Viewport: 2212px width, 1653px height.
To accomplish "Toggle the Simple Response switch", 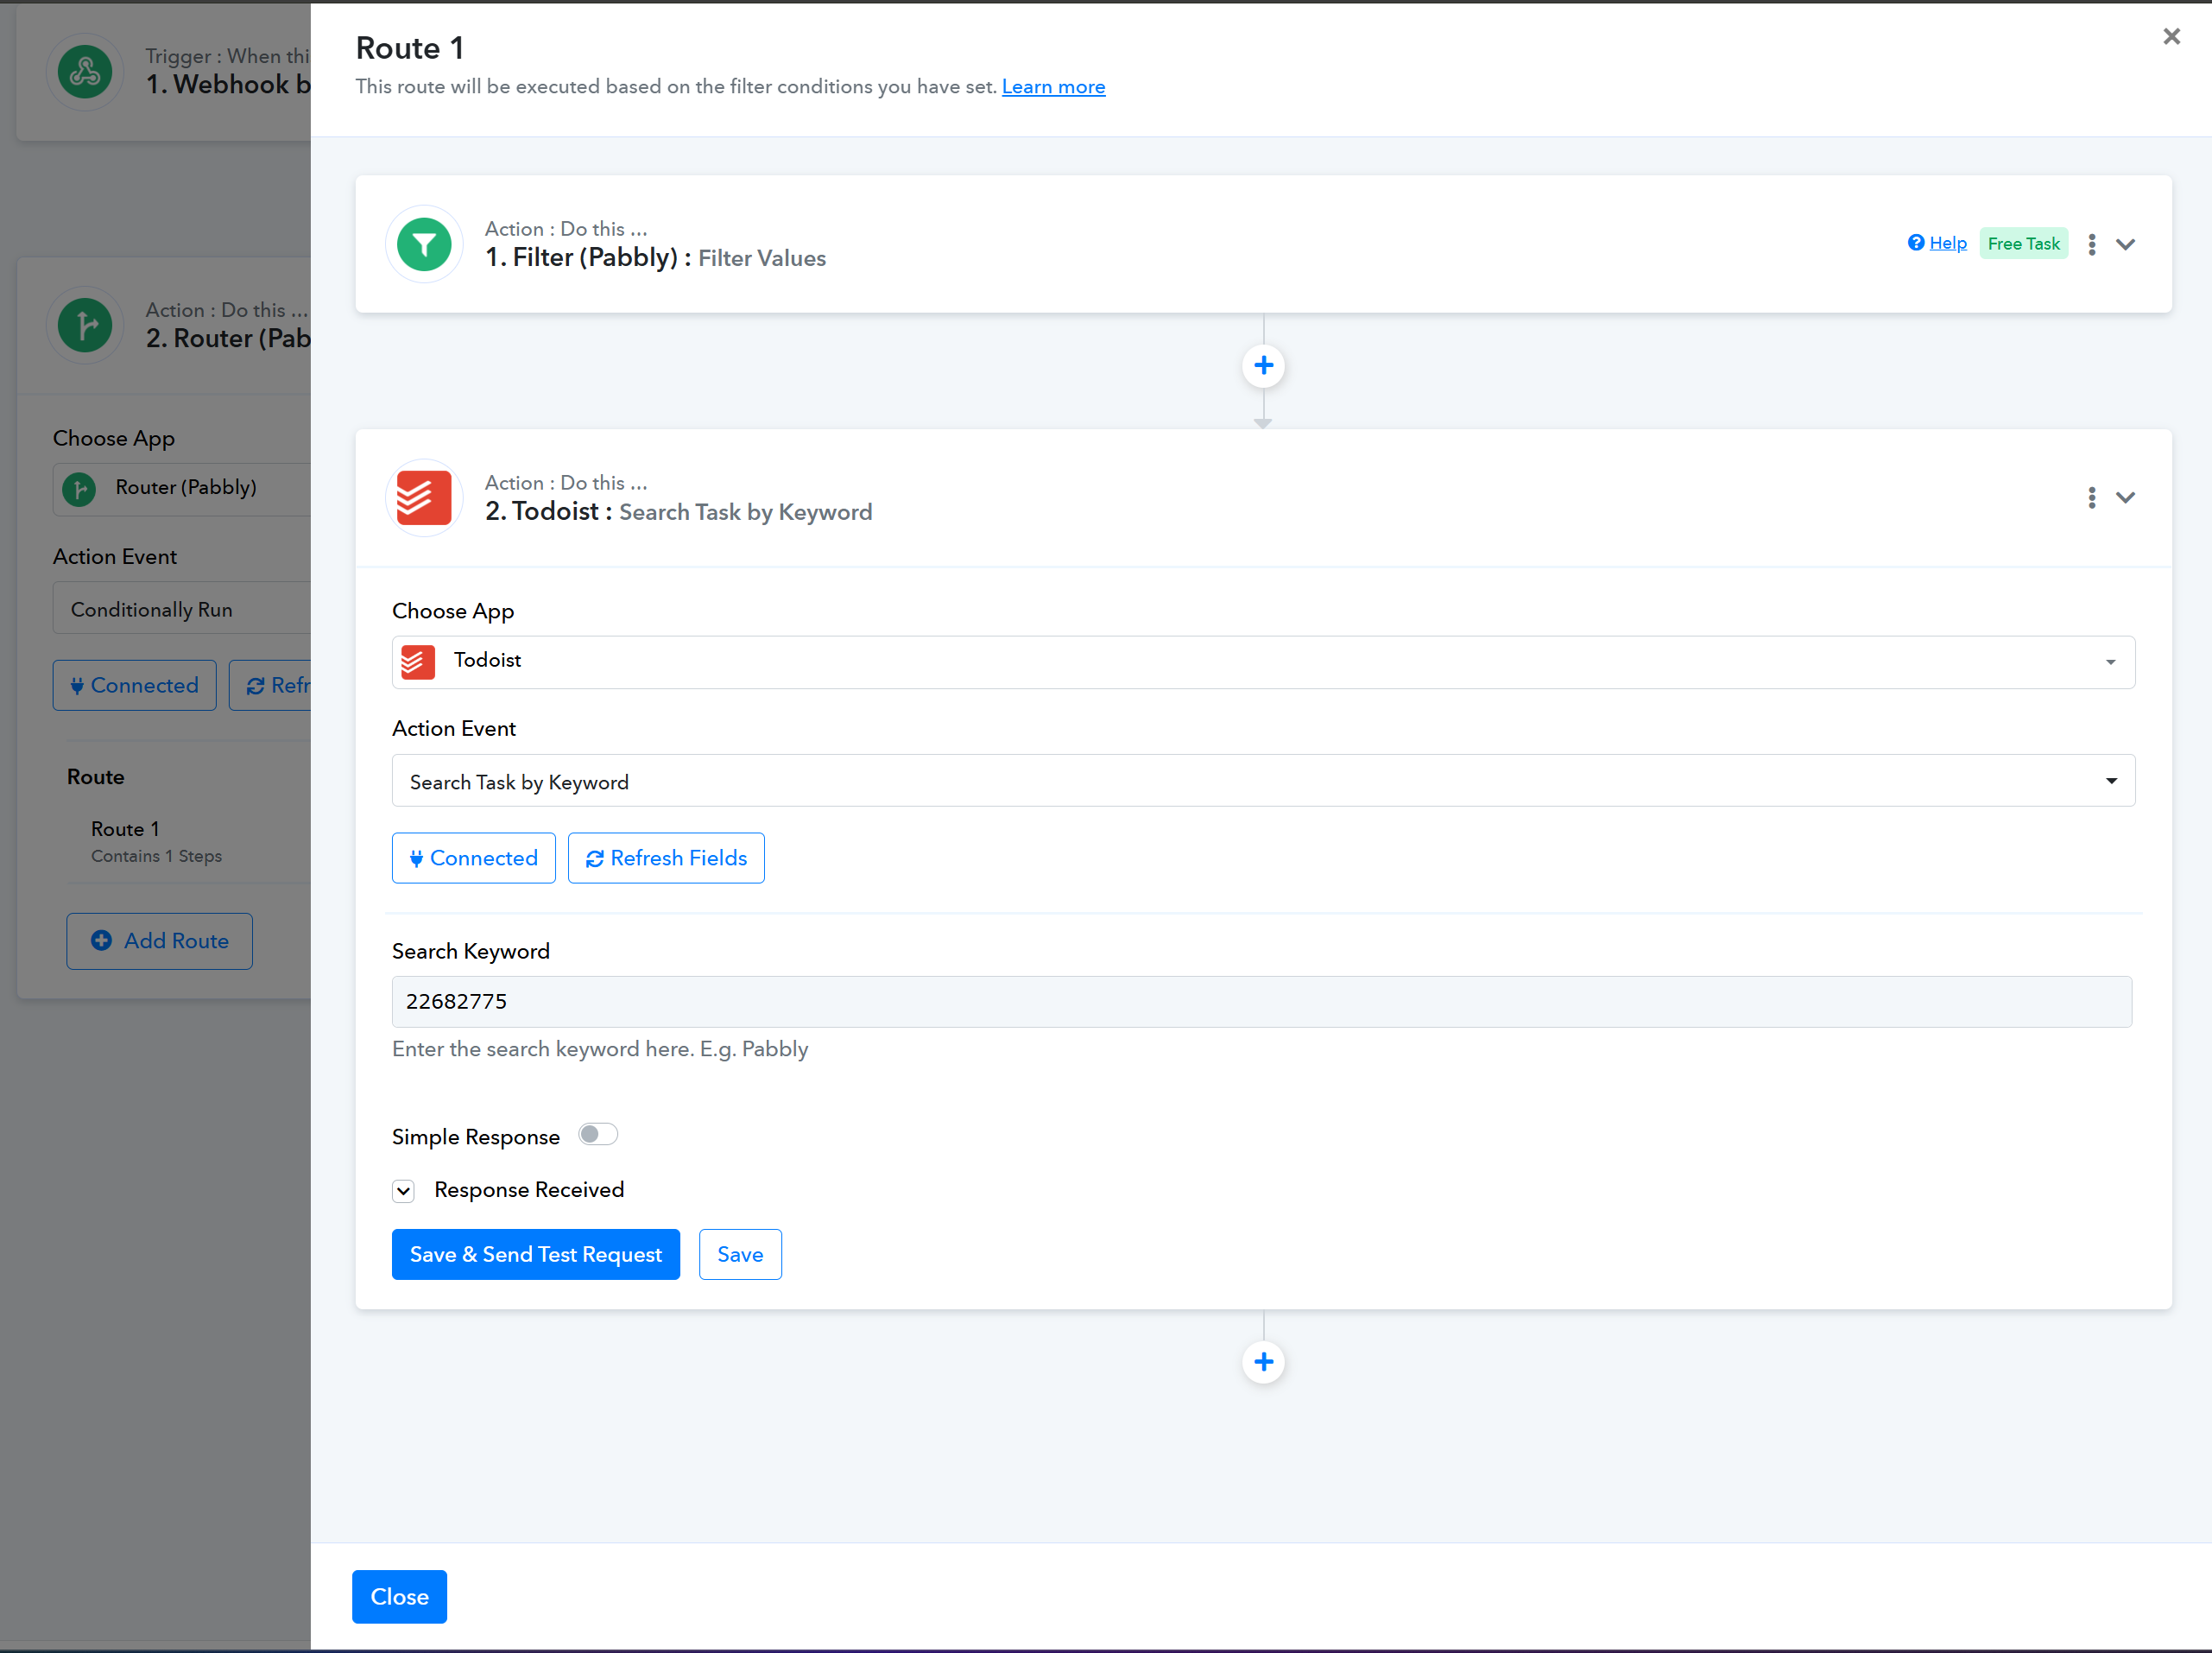I will [598, 1134].
